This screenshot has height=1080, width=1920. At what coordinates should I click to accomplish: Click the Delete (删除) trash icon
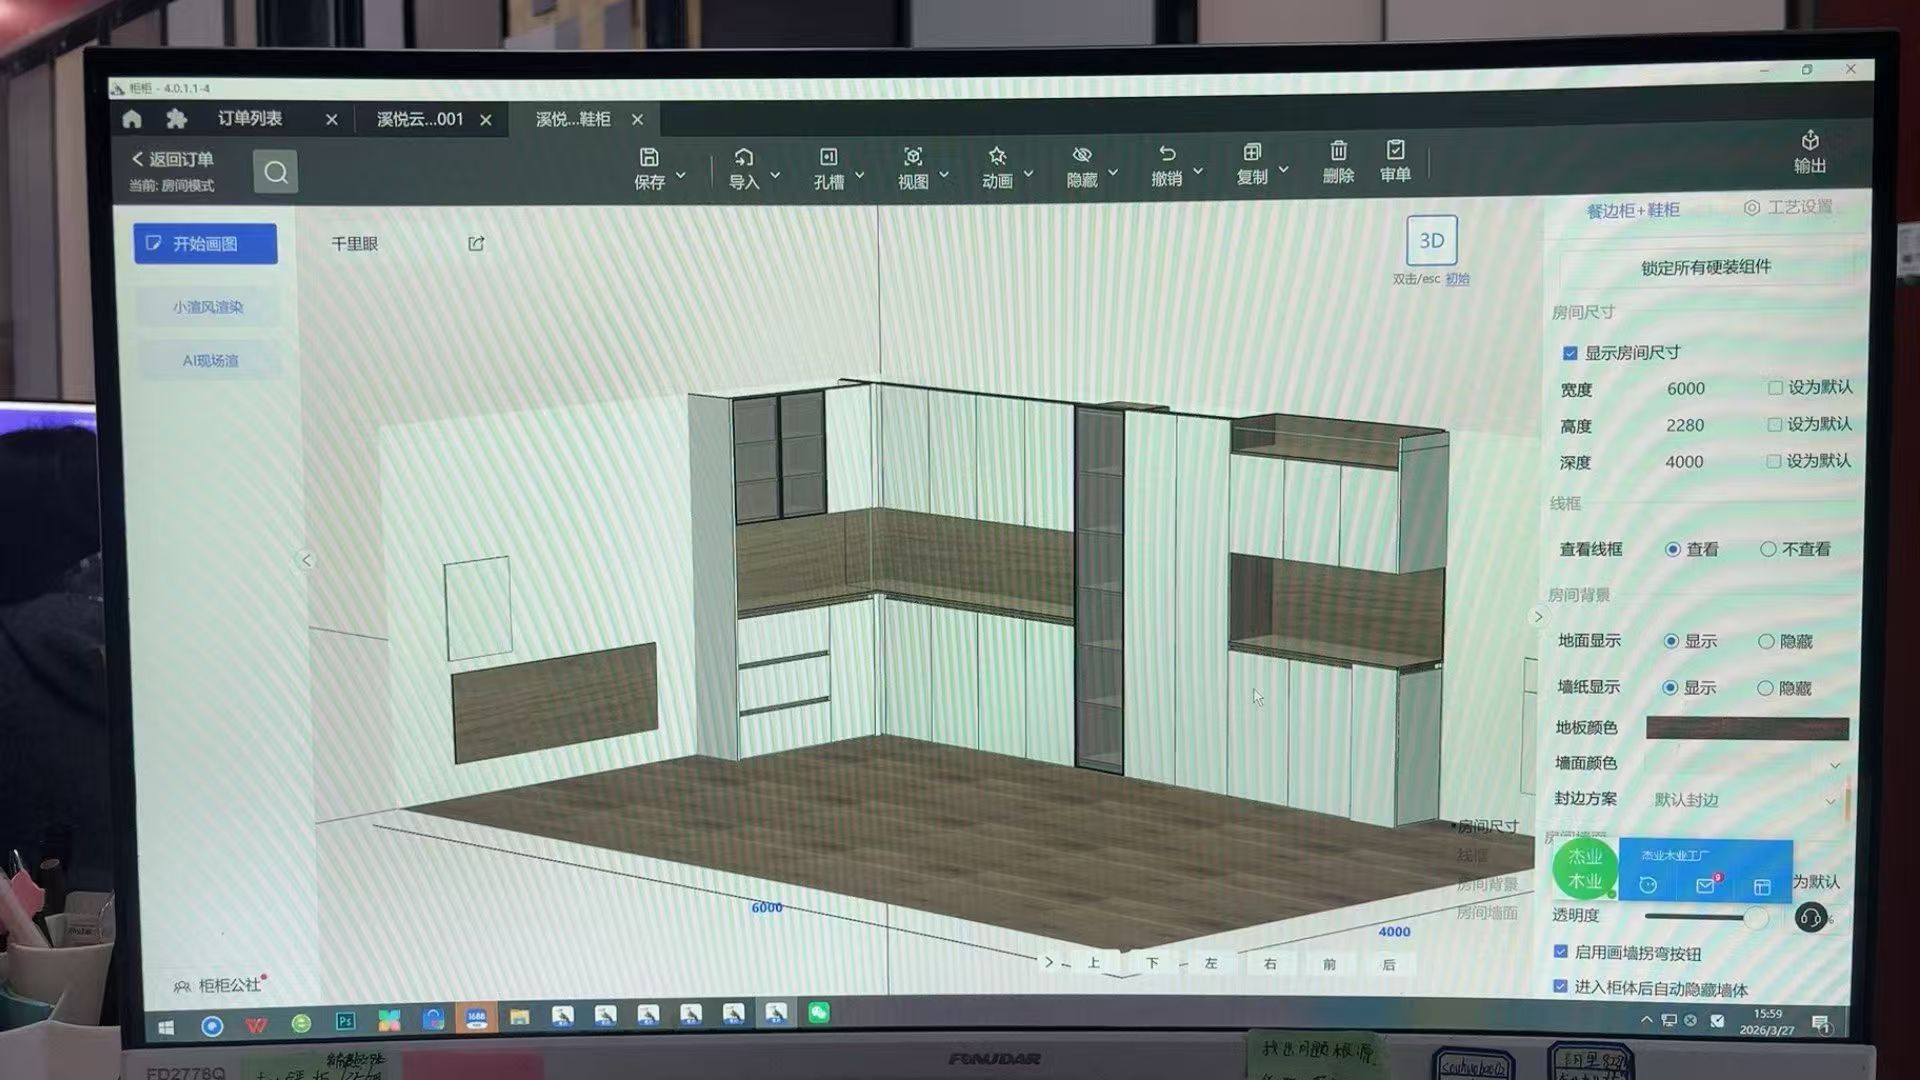1338,152
